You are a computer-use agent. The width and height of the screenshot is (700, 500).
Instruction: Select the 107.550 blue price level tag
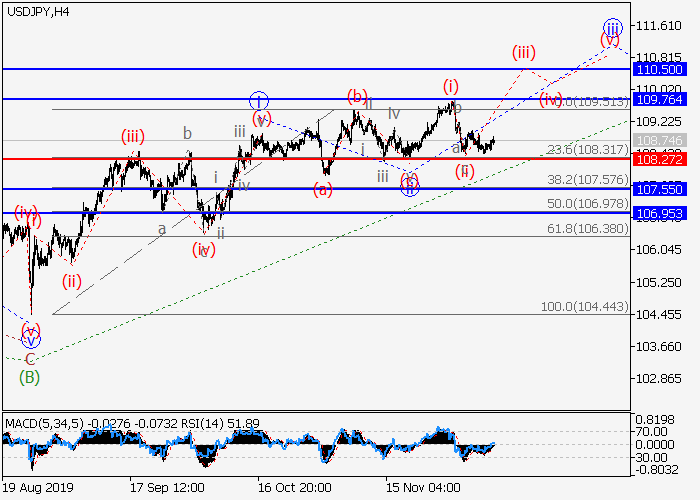659,188
